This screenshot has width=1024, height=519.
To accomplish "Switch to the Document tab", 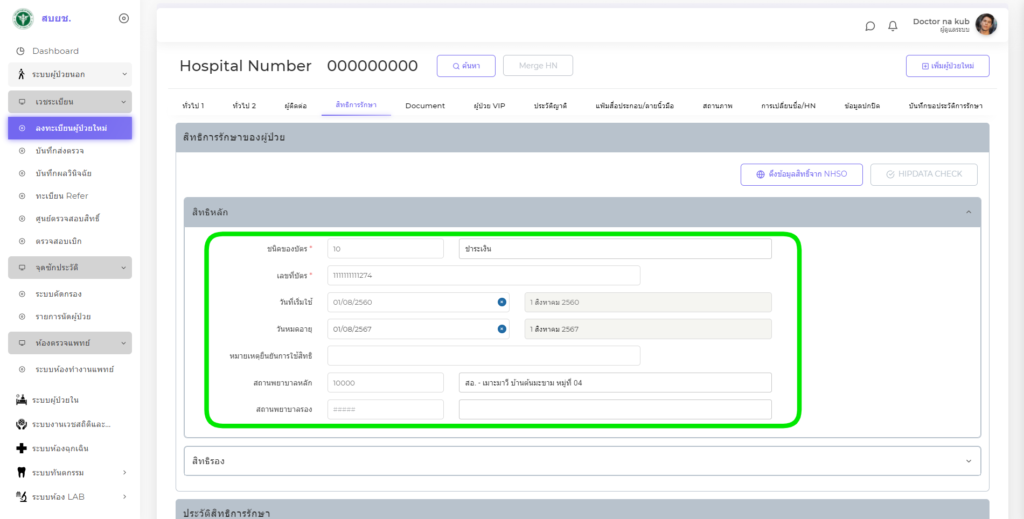I will [425, 105].
